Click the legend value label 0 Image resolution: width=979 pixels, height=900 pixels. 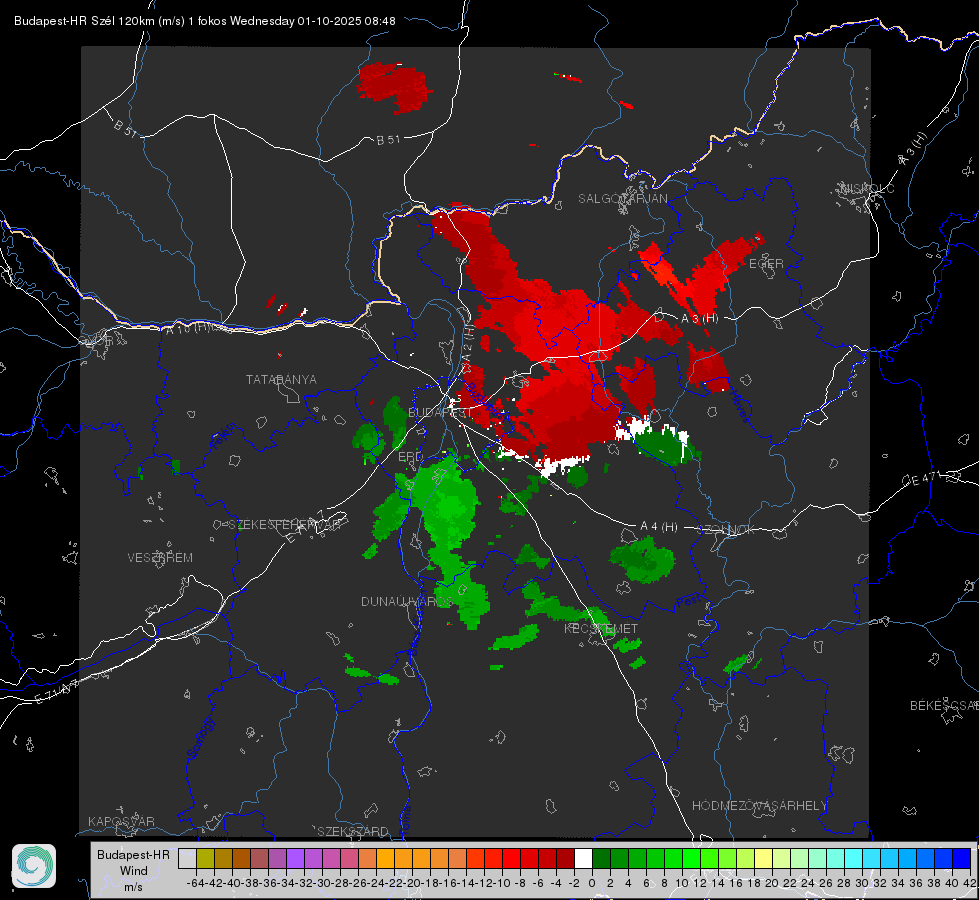click(x=592, y=883)
